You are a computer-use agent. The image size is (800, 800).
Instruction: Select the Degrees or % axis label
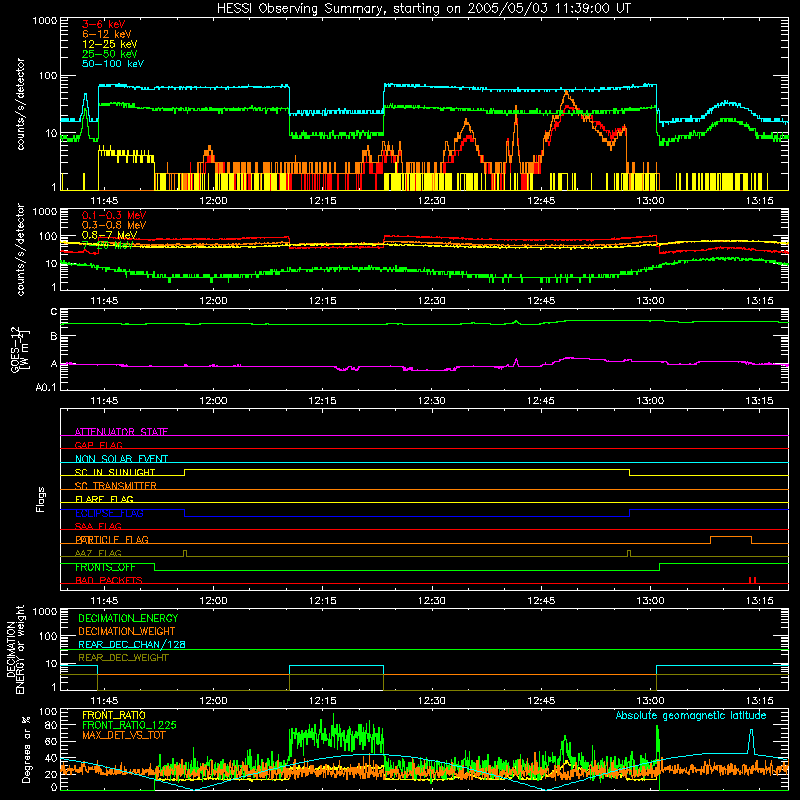25,749
